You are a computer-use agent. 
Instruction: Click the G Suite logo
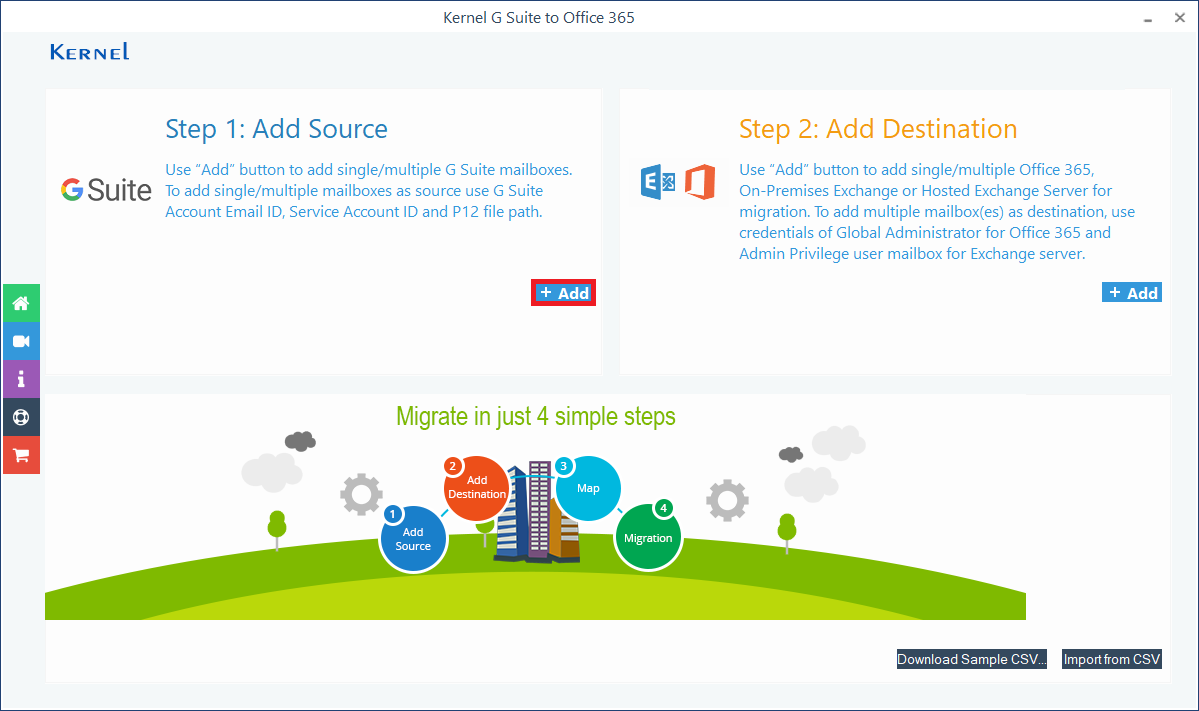[x=106, y=190]
